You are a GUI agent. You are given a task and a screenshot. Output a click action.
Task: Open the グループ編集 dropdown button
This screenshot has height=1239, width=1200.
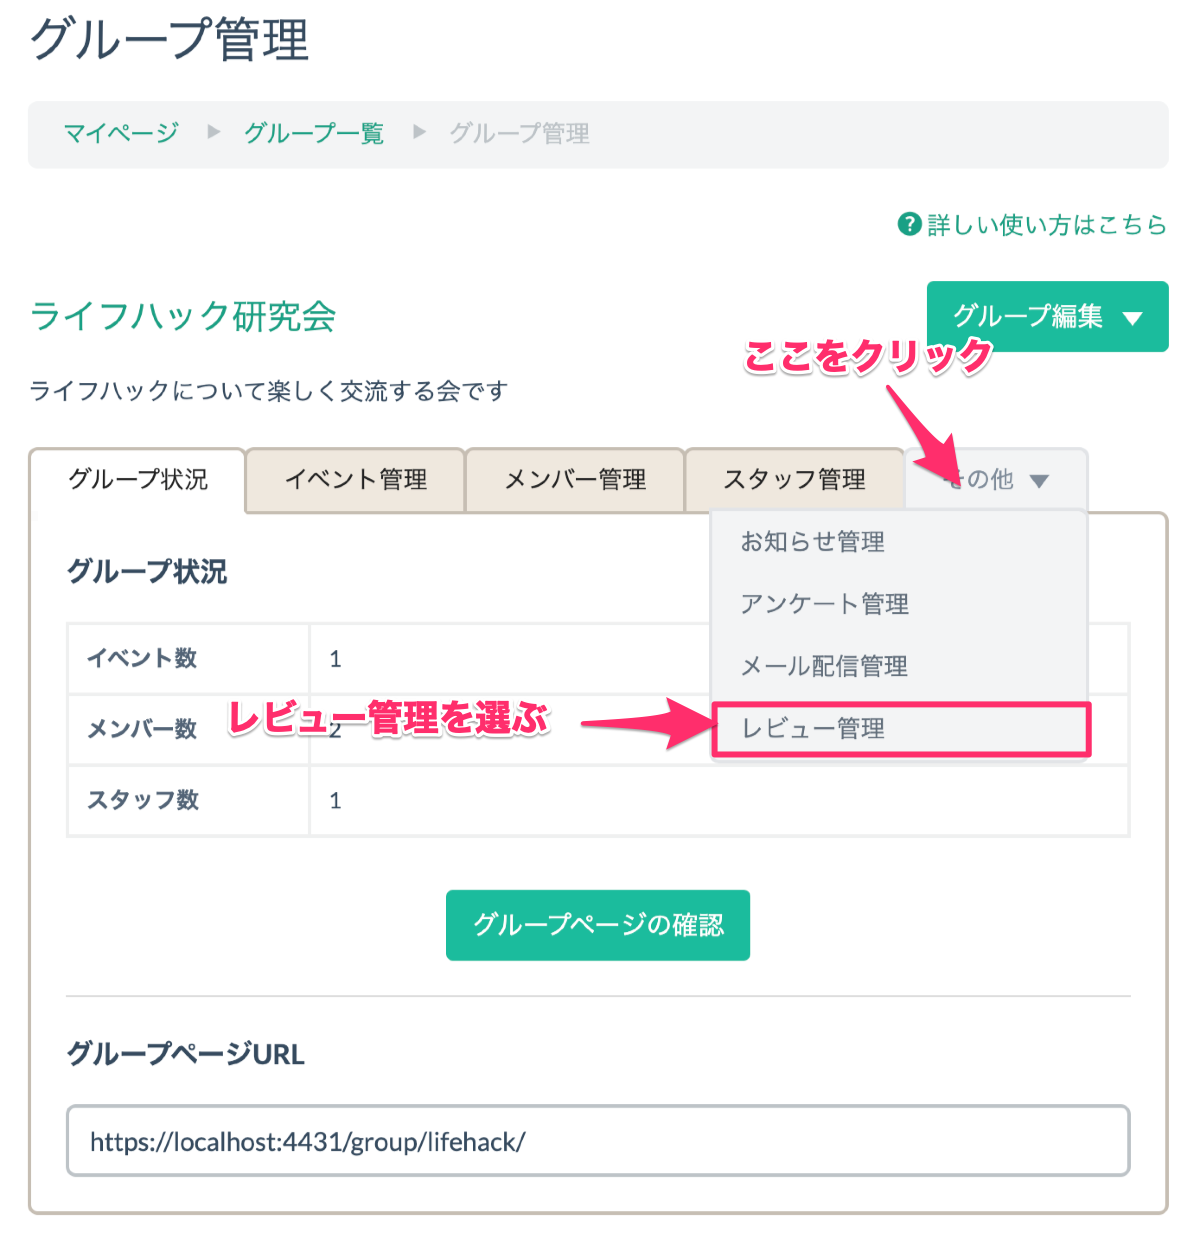(1028, 317)
